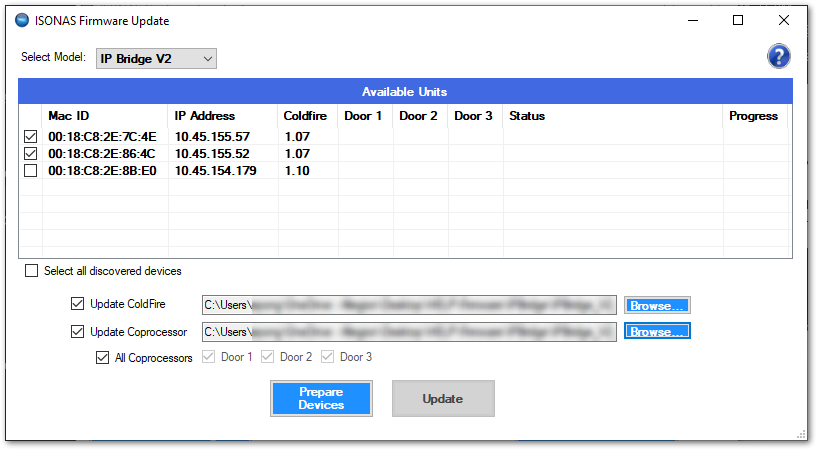Viewport: 817px width, 450px height.
Task: Click the Door 3 column header
Action: [476, 116]
